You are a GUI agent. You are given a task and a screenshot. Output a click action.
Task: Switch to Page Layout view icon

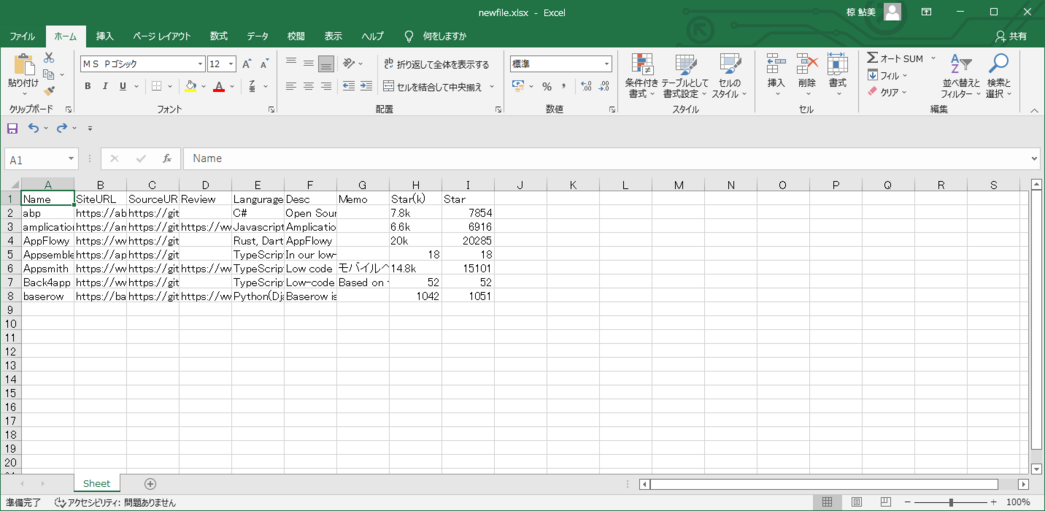click(x=856, y=502)
